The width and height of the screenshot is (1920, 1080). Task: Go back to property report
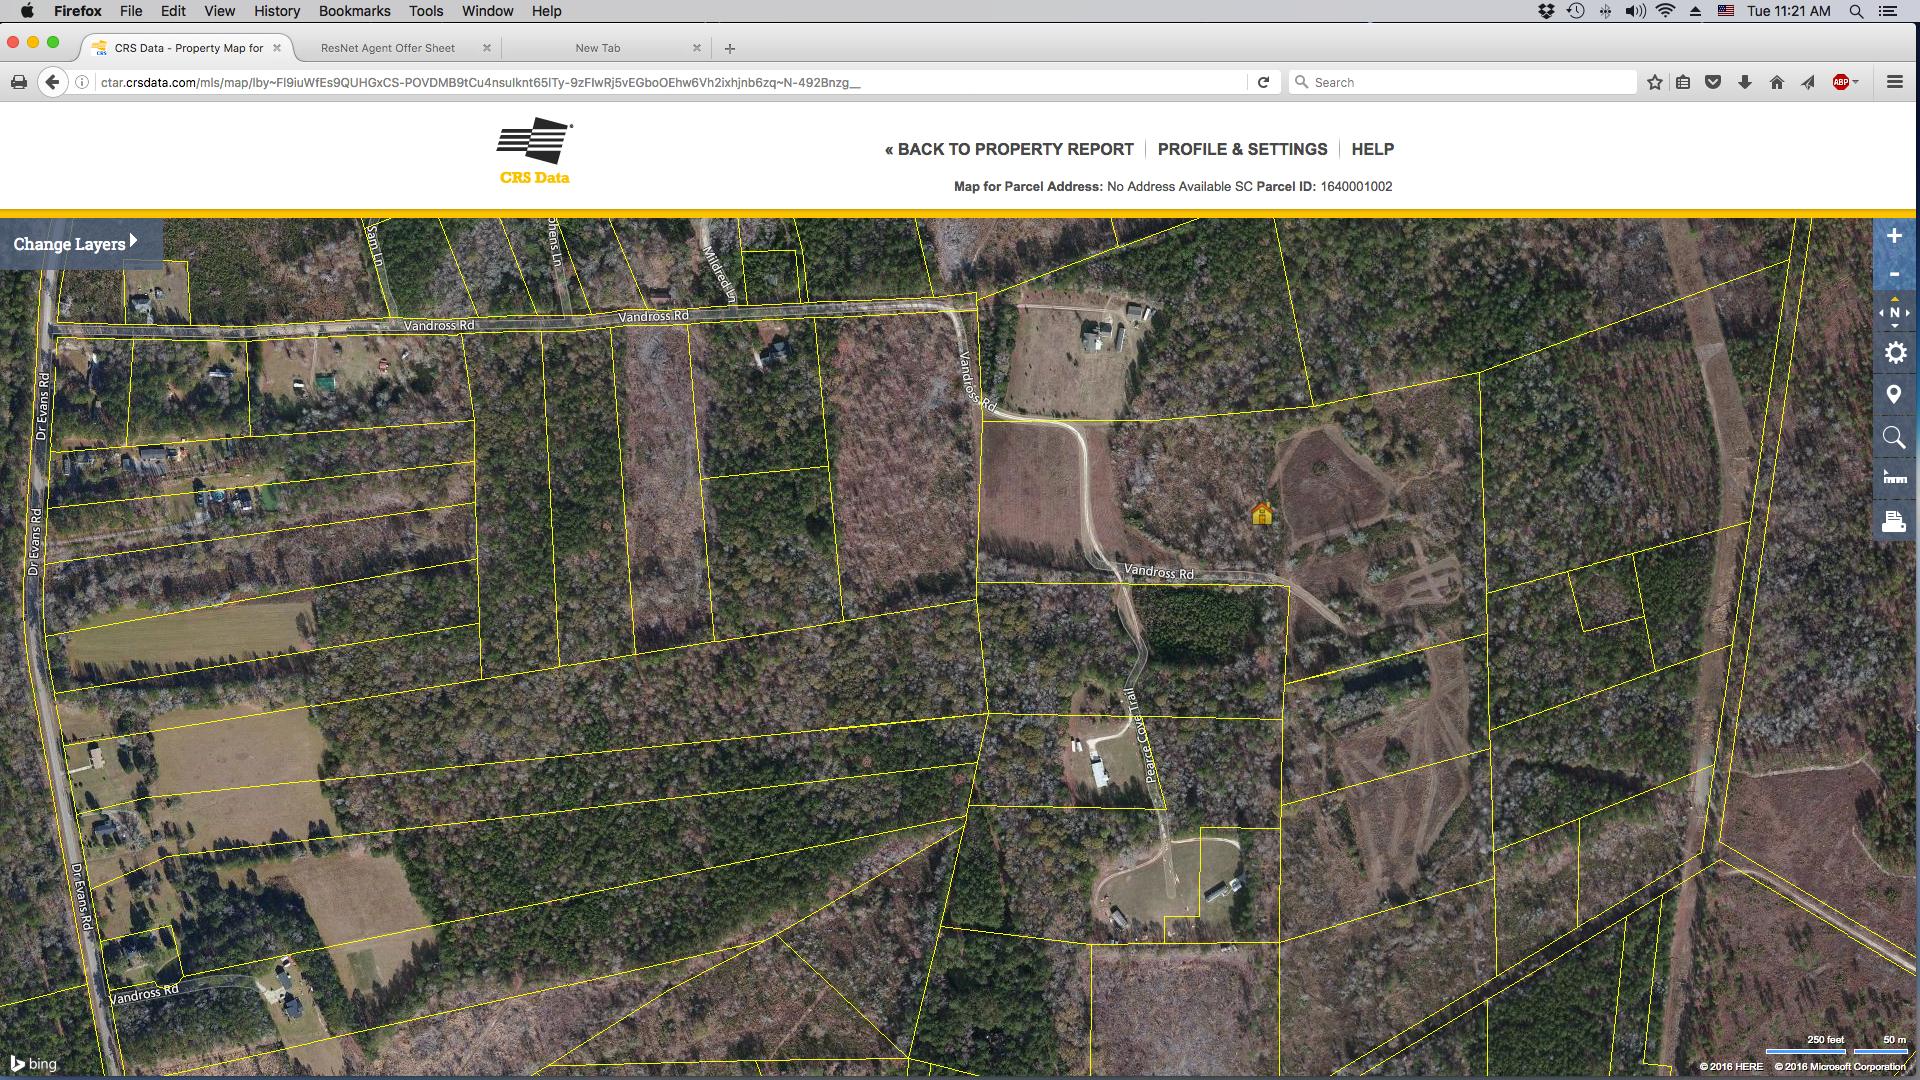tap(1009, 149)
